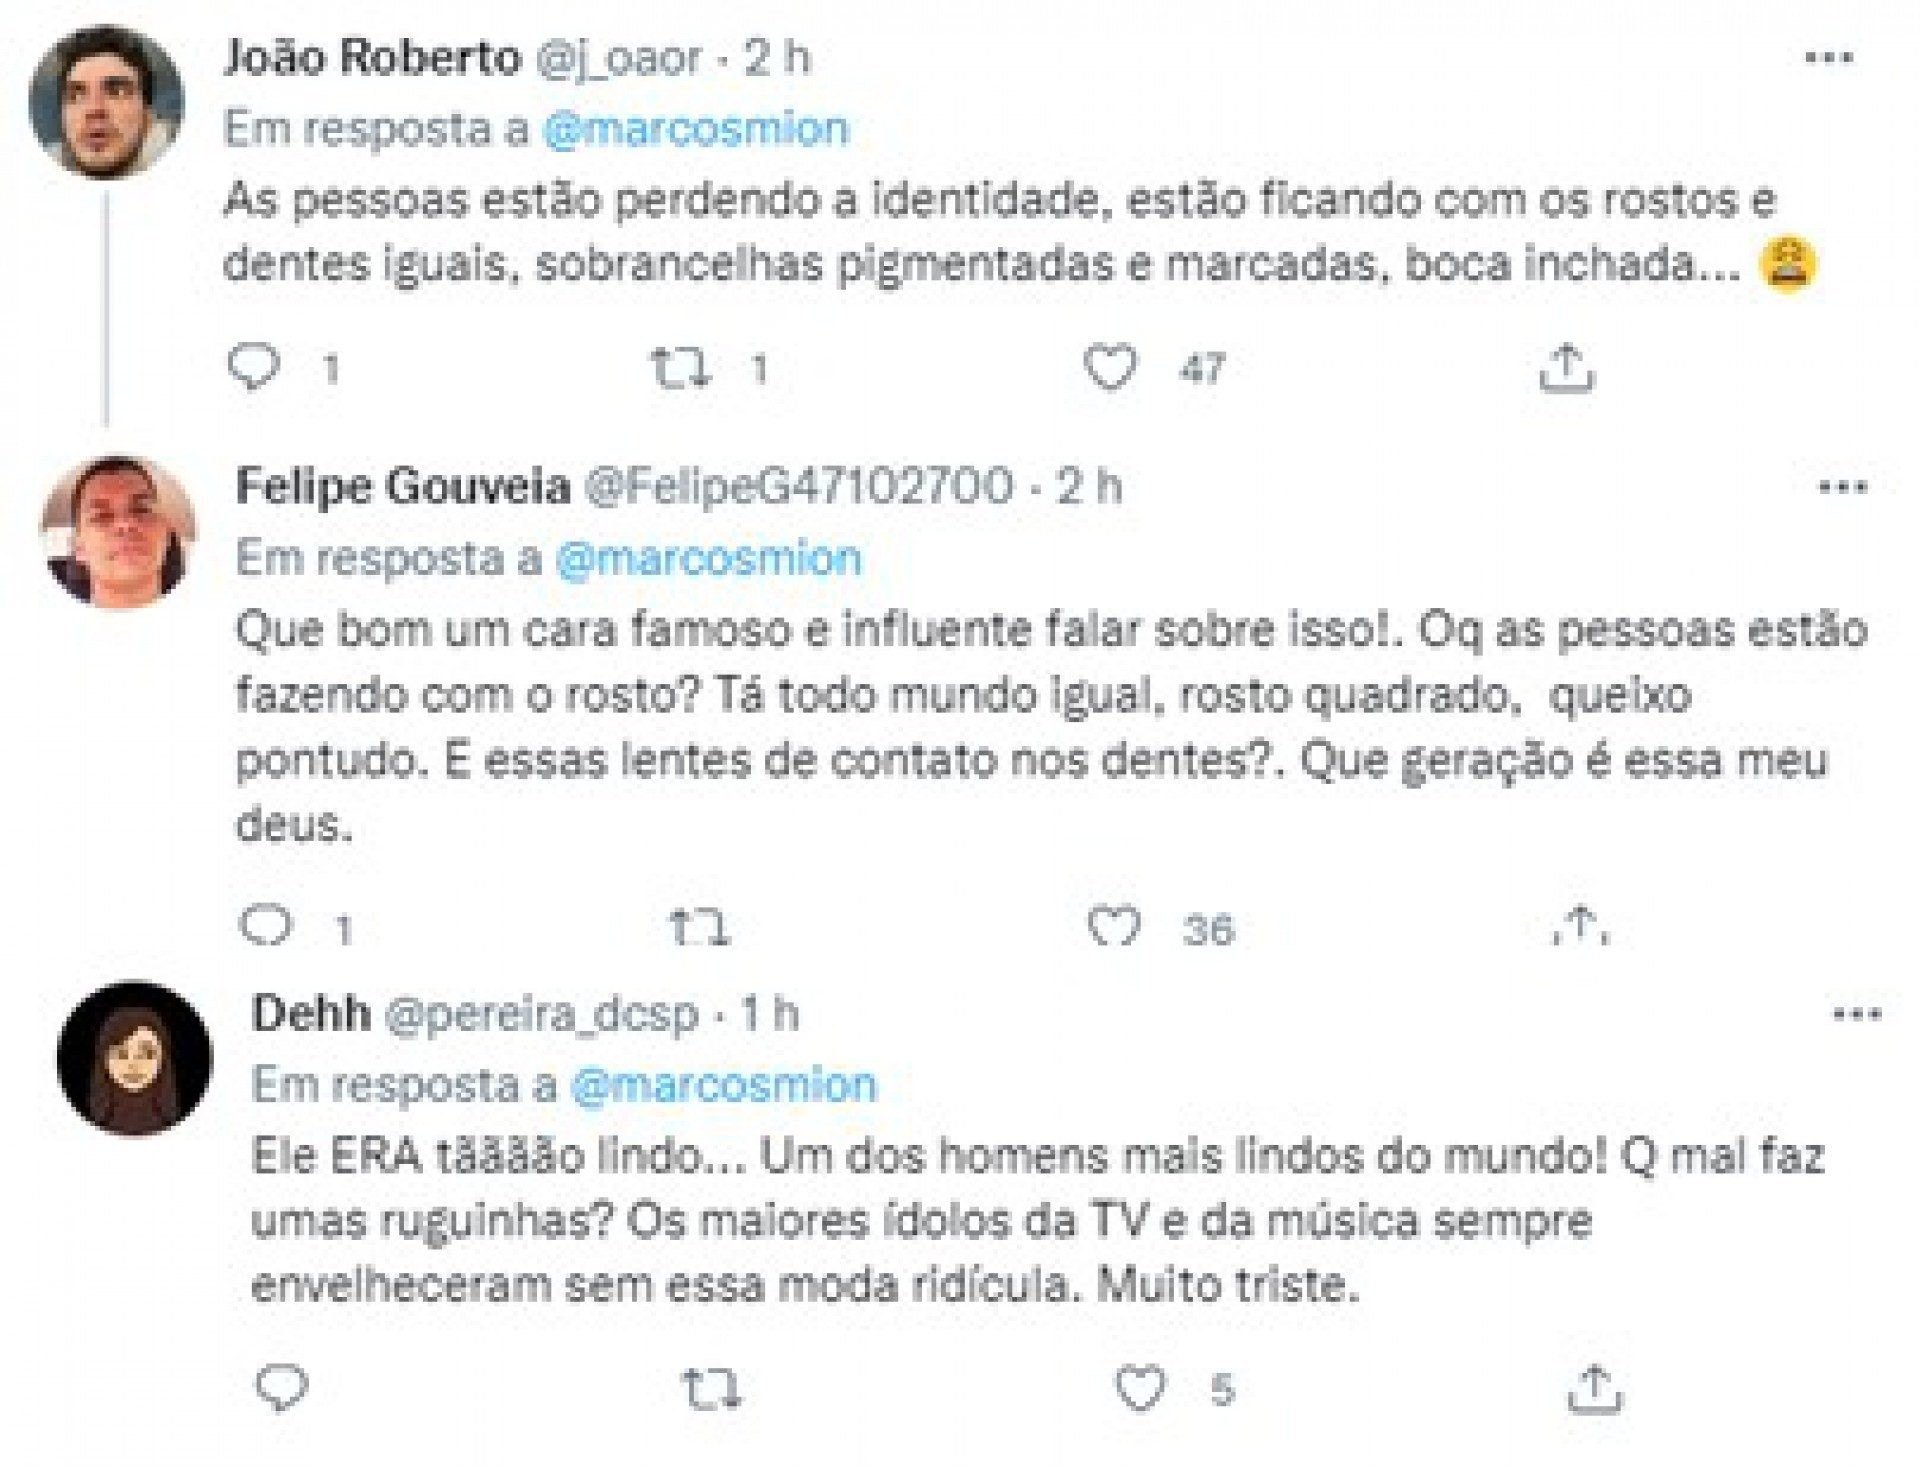The width and height of the screenshot is (1920, 1468).
Task: Open @marcosmion link in João Roberto's reply
Action: pyautogui.click(x=695, y=130)
